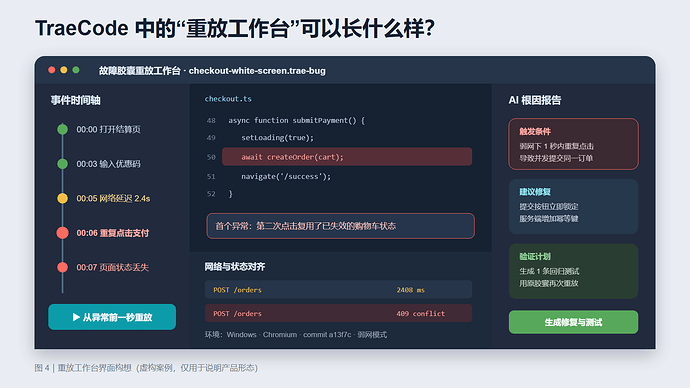The height and width of the screenshot is (388, 690).
Task: Click the 环境 Windows Chromium commit info line
Action: point(296,335)
